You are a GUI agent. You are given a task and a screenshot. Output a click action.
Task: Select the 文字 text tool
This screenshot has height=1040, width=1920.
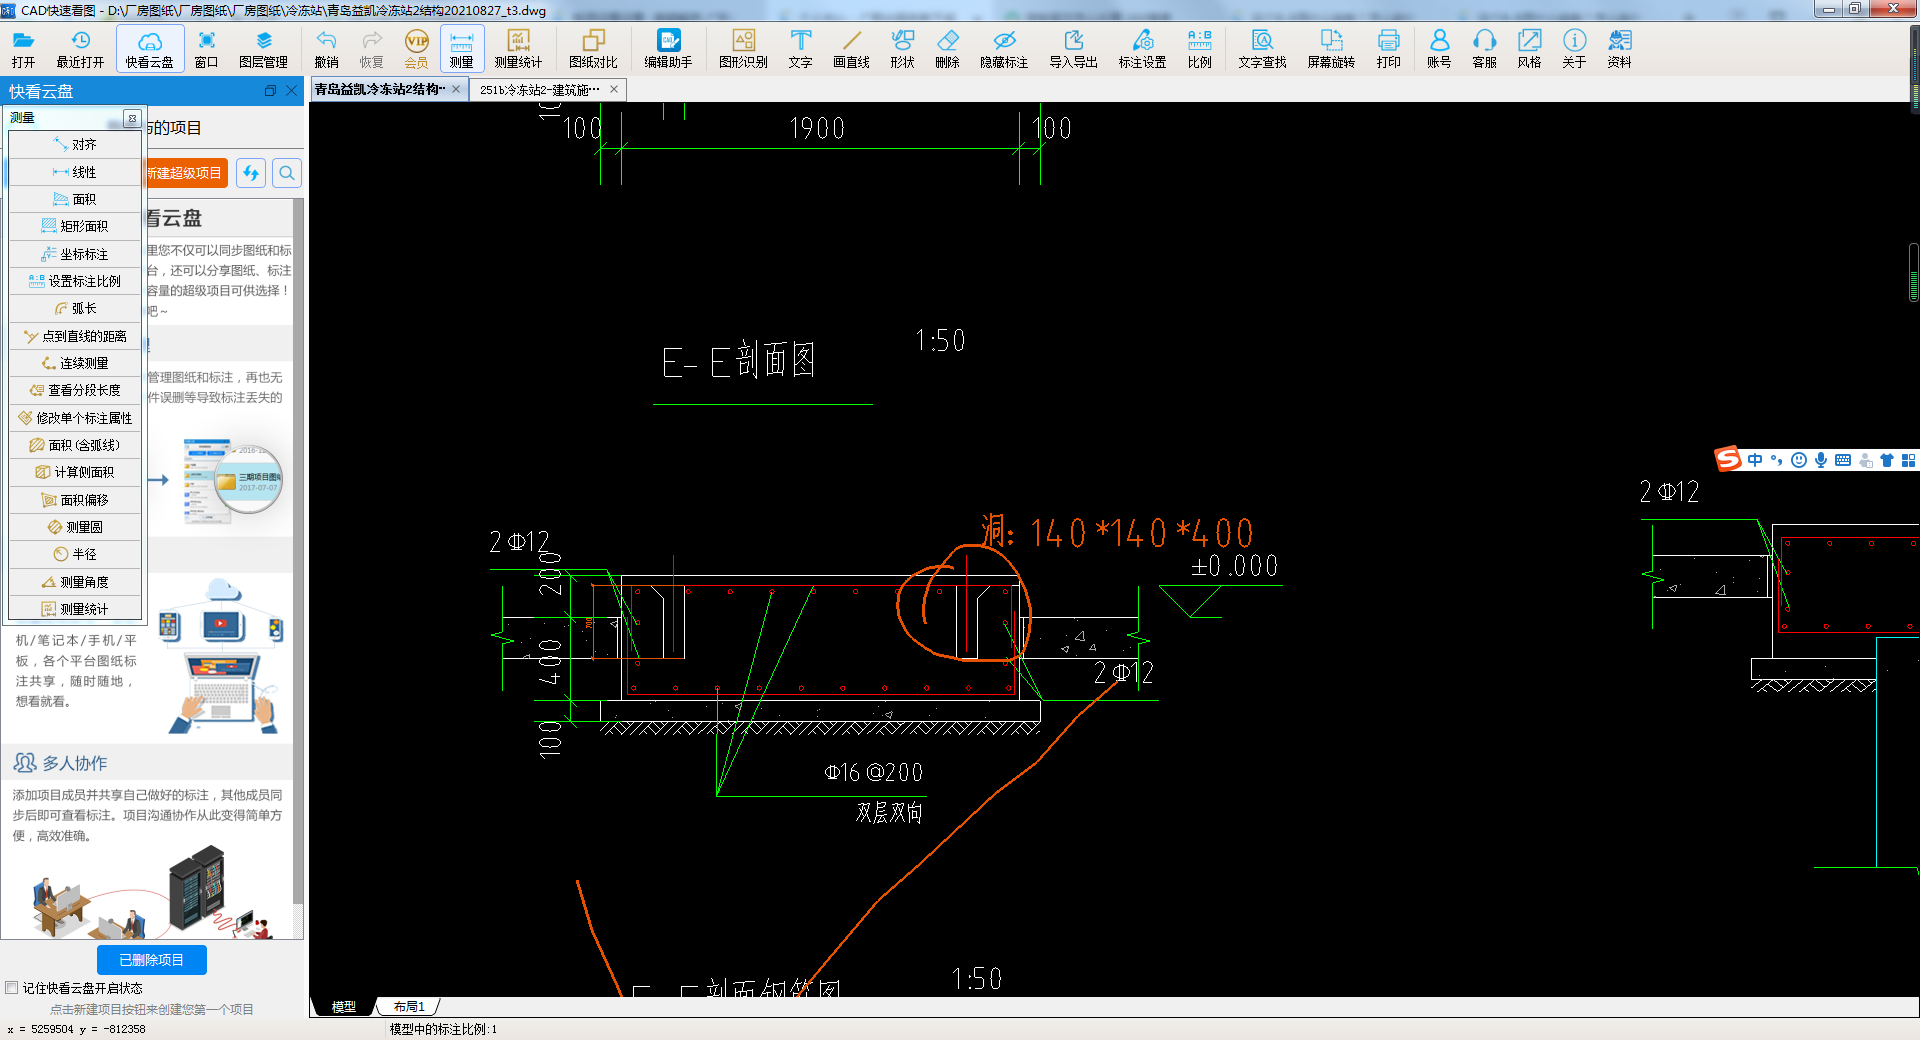point(800,48)
